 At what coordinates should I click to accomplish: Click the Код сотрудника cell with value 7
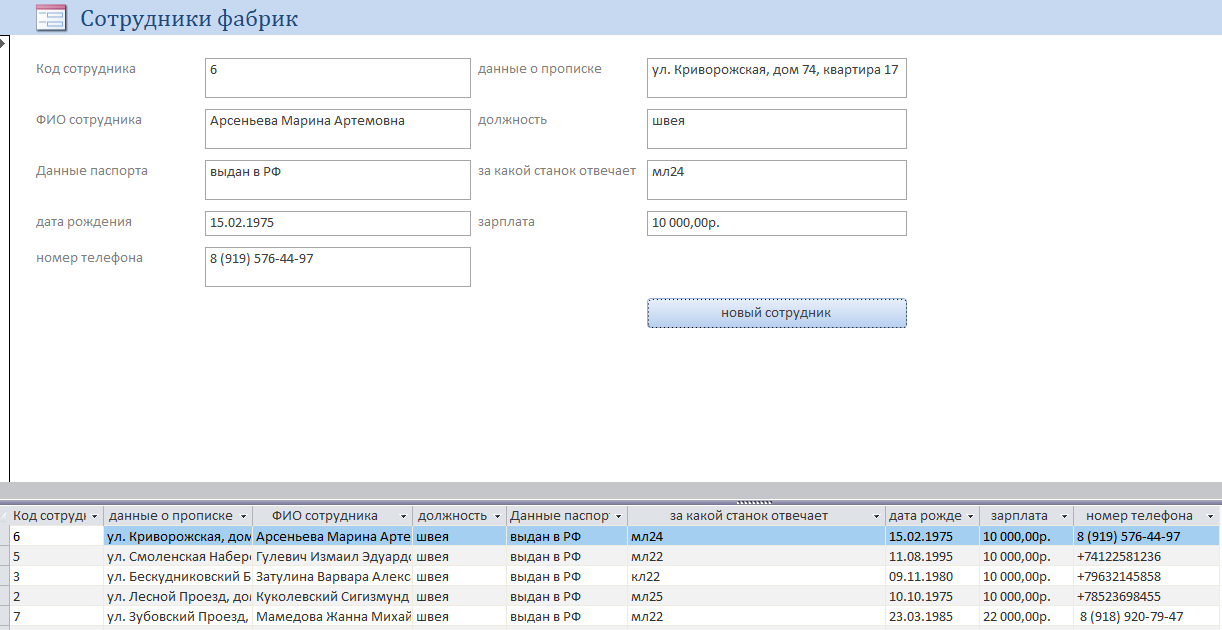point(57,616)
